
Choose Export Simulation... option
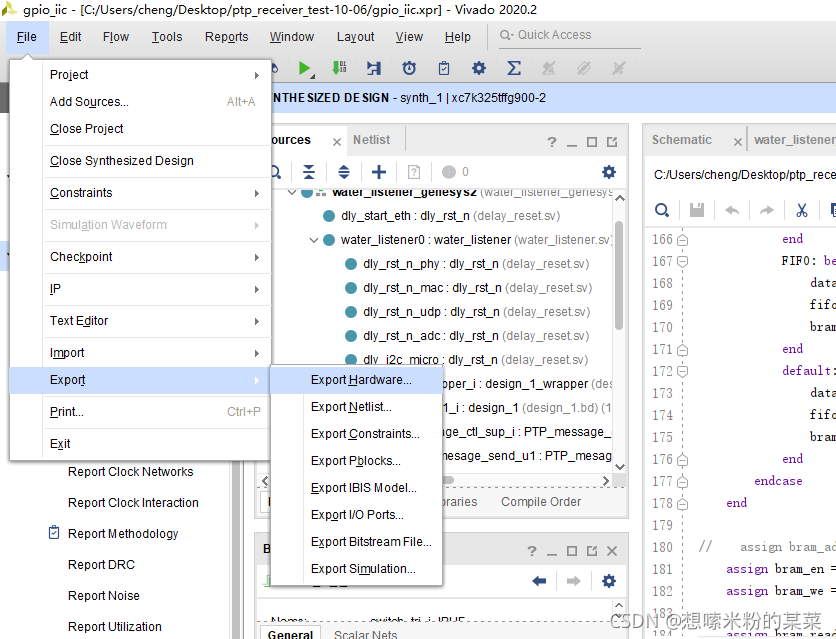pos(356,569)
